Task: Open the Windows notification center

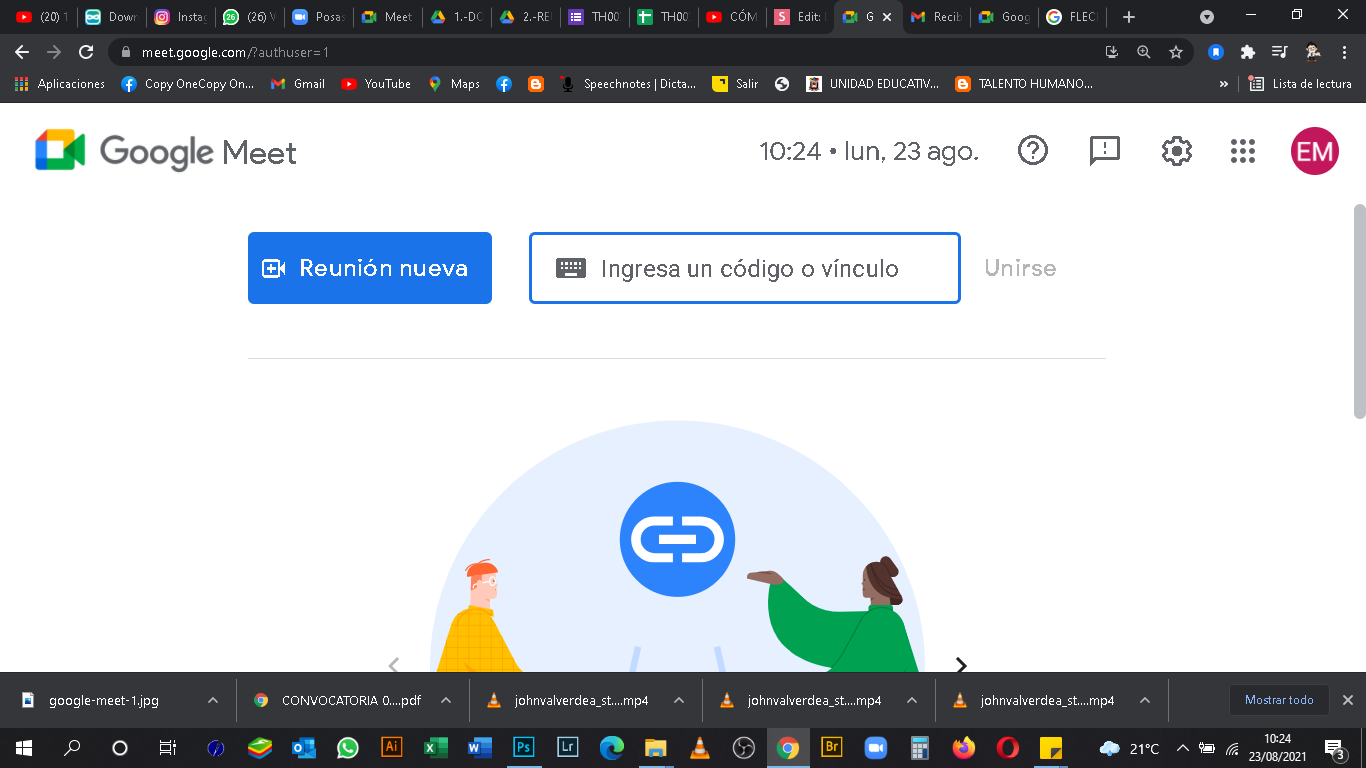Action: [x=1333, y=747]
